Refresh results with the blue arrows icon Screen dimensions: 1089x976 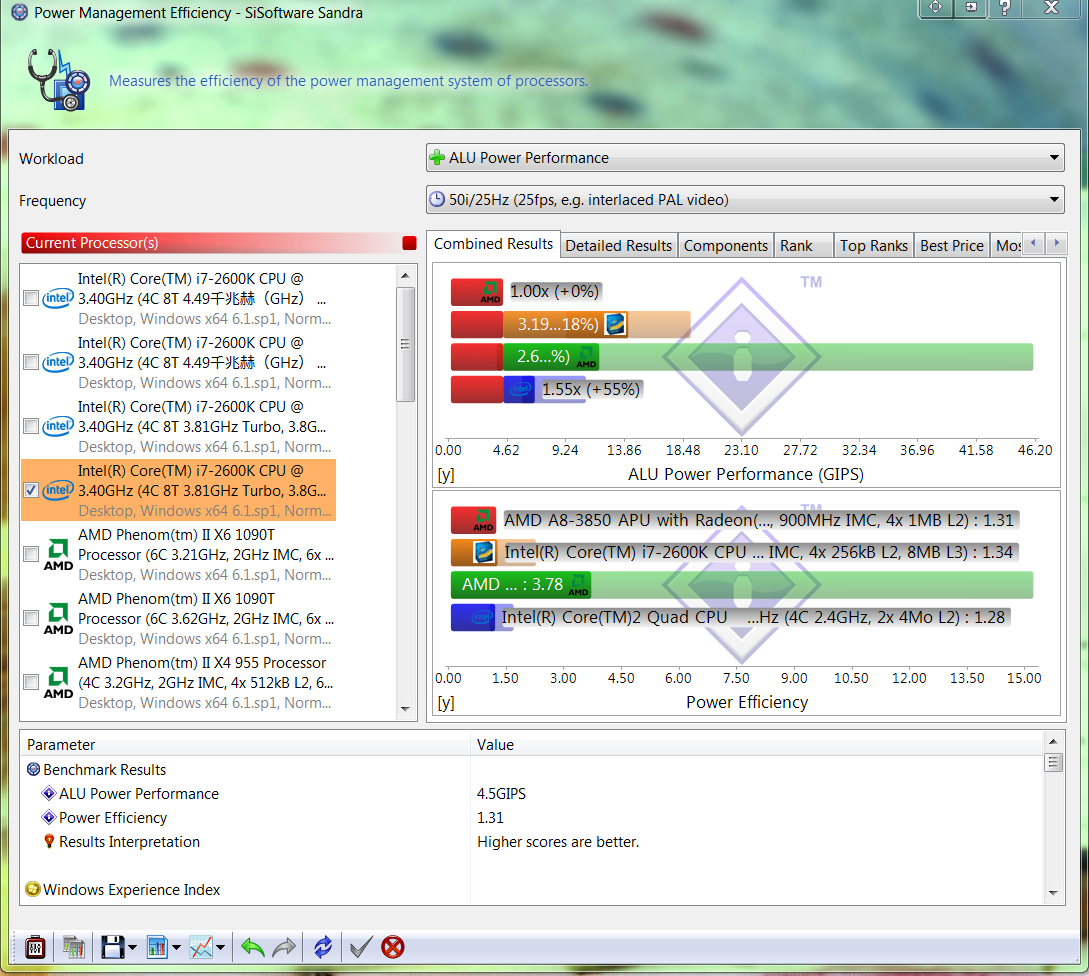point(323,947)
